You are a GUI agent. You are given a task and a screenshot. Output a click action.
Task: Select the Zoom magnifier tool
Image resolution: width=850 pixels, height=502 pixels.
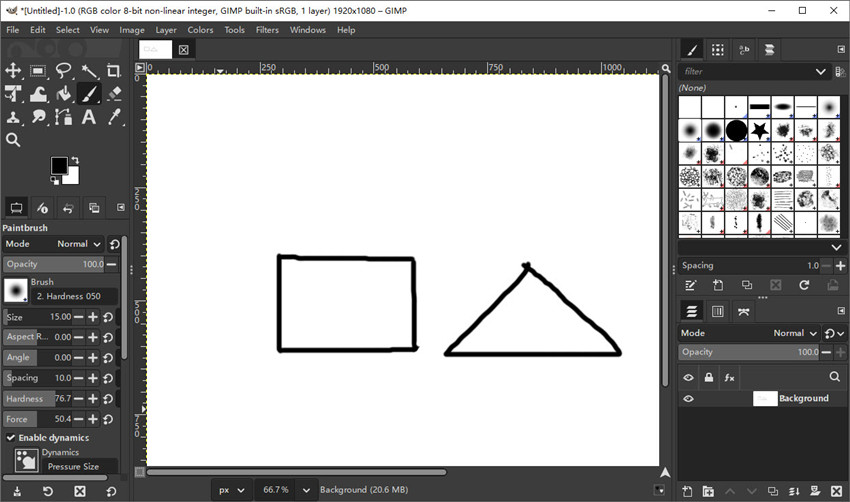13,140
